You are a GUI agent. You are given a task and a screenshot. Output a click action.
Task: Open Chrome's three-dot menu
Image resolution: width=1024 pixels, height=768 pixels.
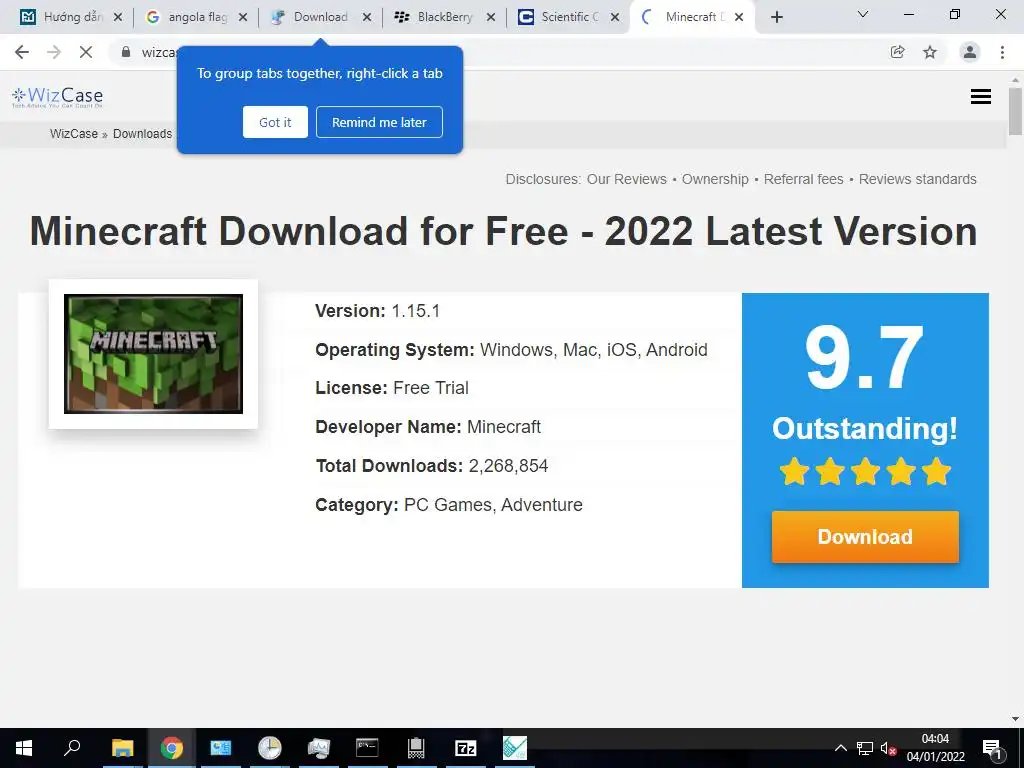1002,52
